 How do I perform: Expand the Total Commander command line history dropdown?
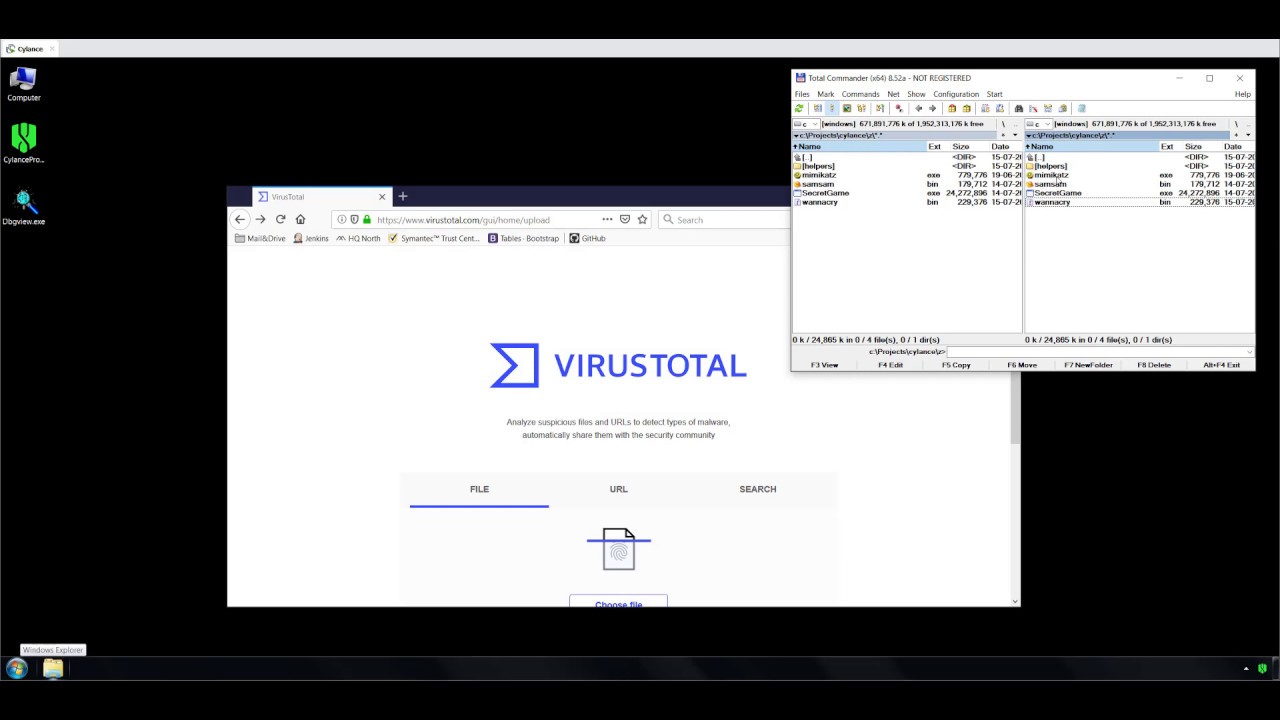(1249, 352)
